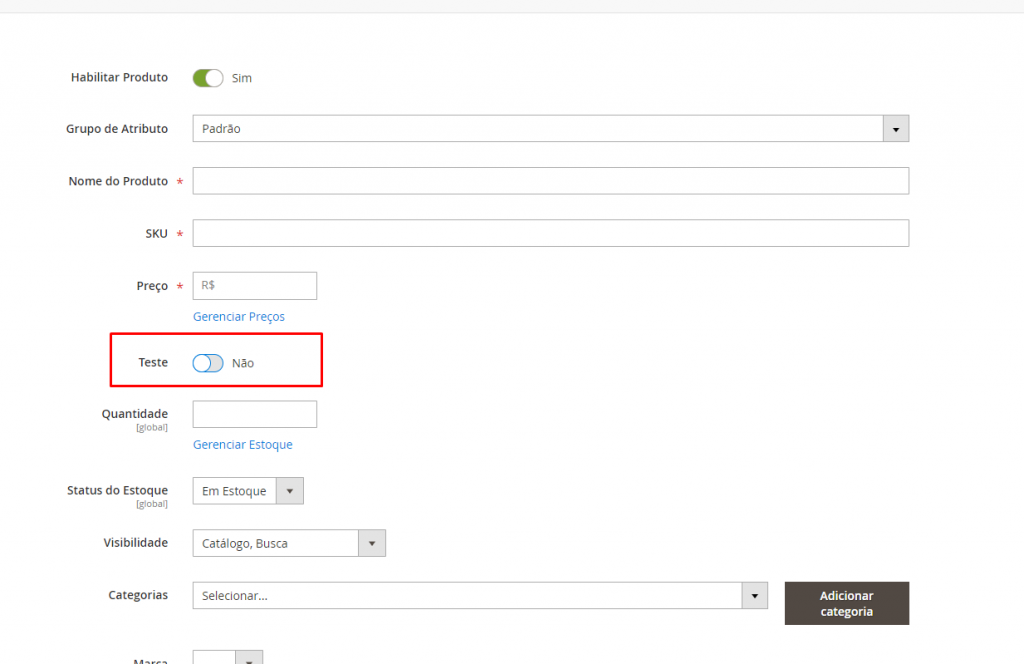The width and height of the screenshot is (1024, 664).
Task: Click the Preço label
Action: (152, 286)
